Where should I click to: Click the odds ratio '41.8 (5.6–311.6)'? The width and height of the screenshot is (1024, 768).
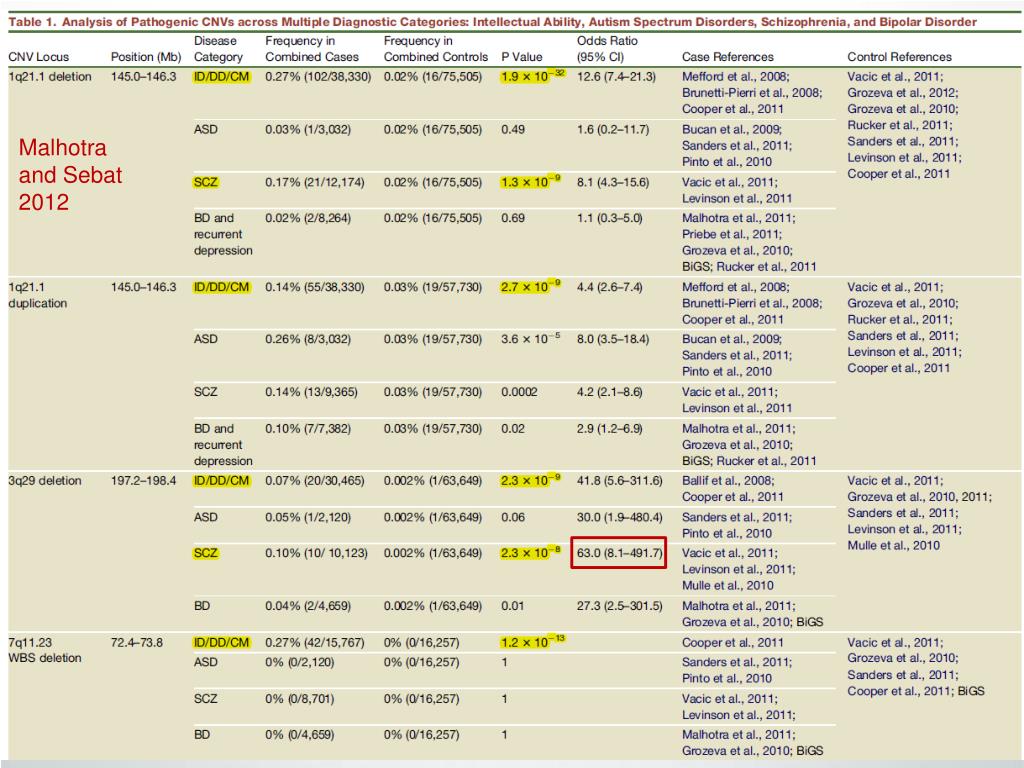point(619,481)
